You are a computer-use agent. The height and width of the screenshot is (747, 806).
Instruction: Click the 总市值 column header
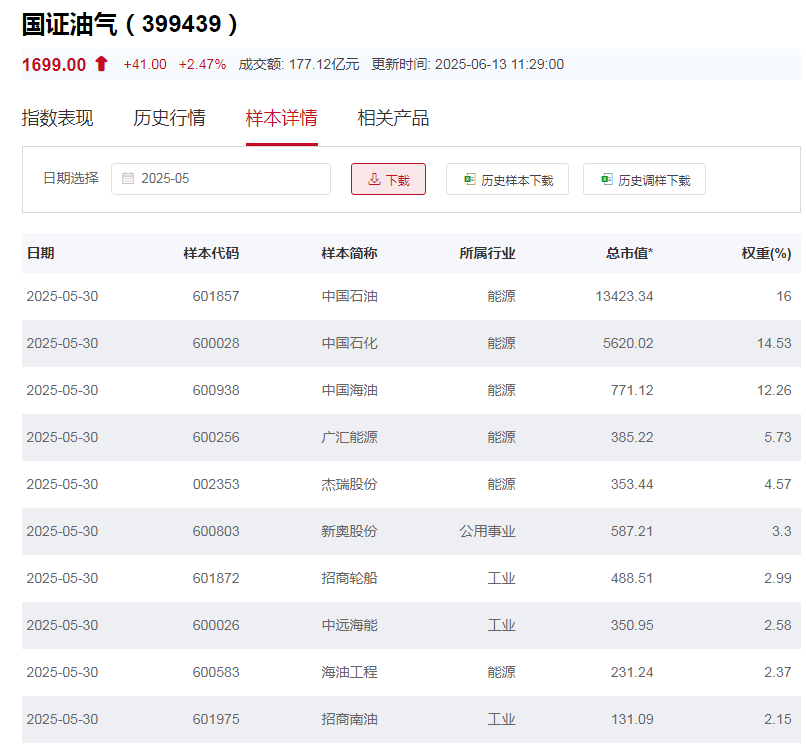[629, 253]
